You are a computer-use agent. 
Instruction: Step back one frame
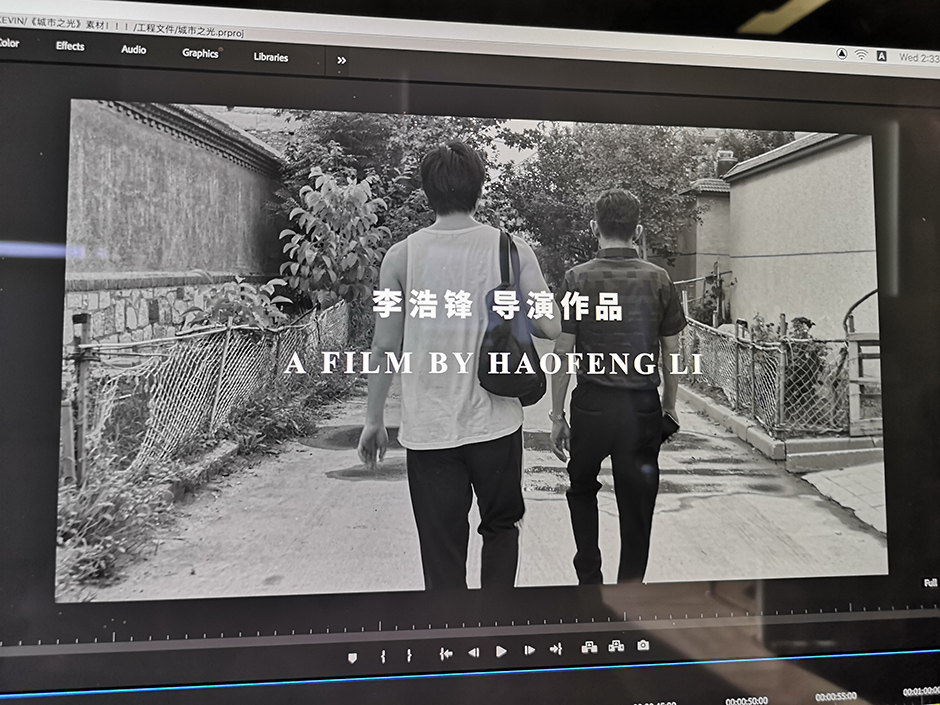click(x=474, y=652)
